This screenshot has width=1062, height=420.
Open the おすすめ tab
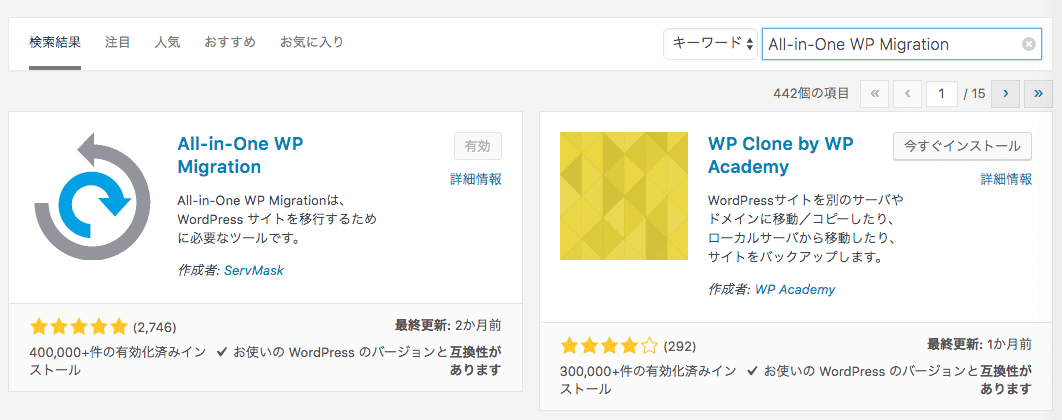click(230, 42)
